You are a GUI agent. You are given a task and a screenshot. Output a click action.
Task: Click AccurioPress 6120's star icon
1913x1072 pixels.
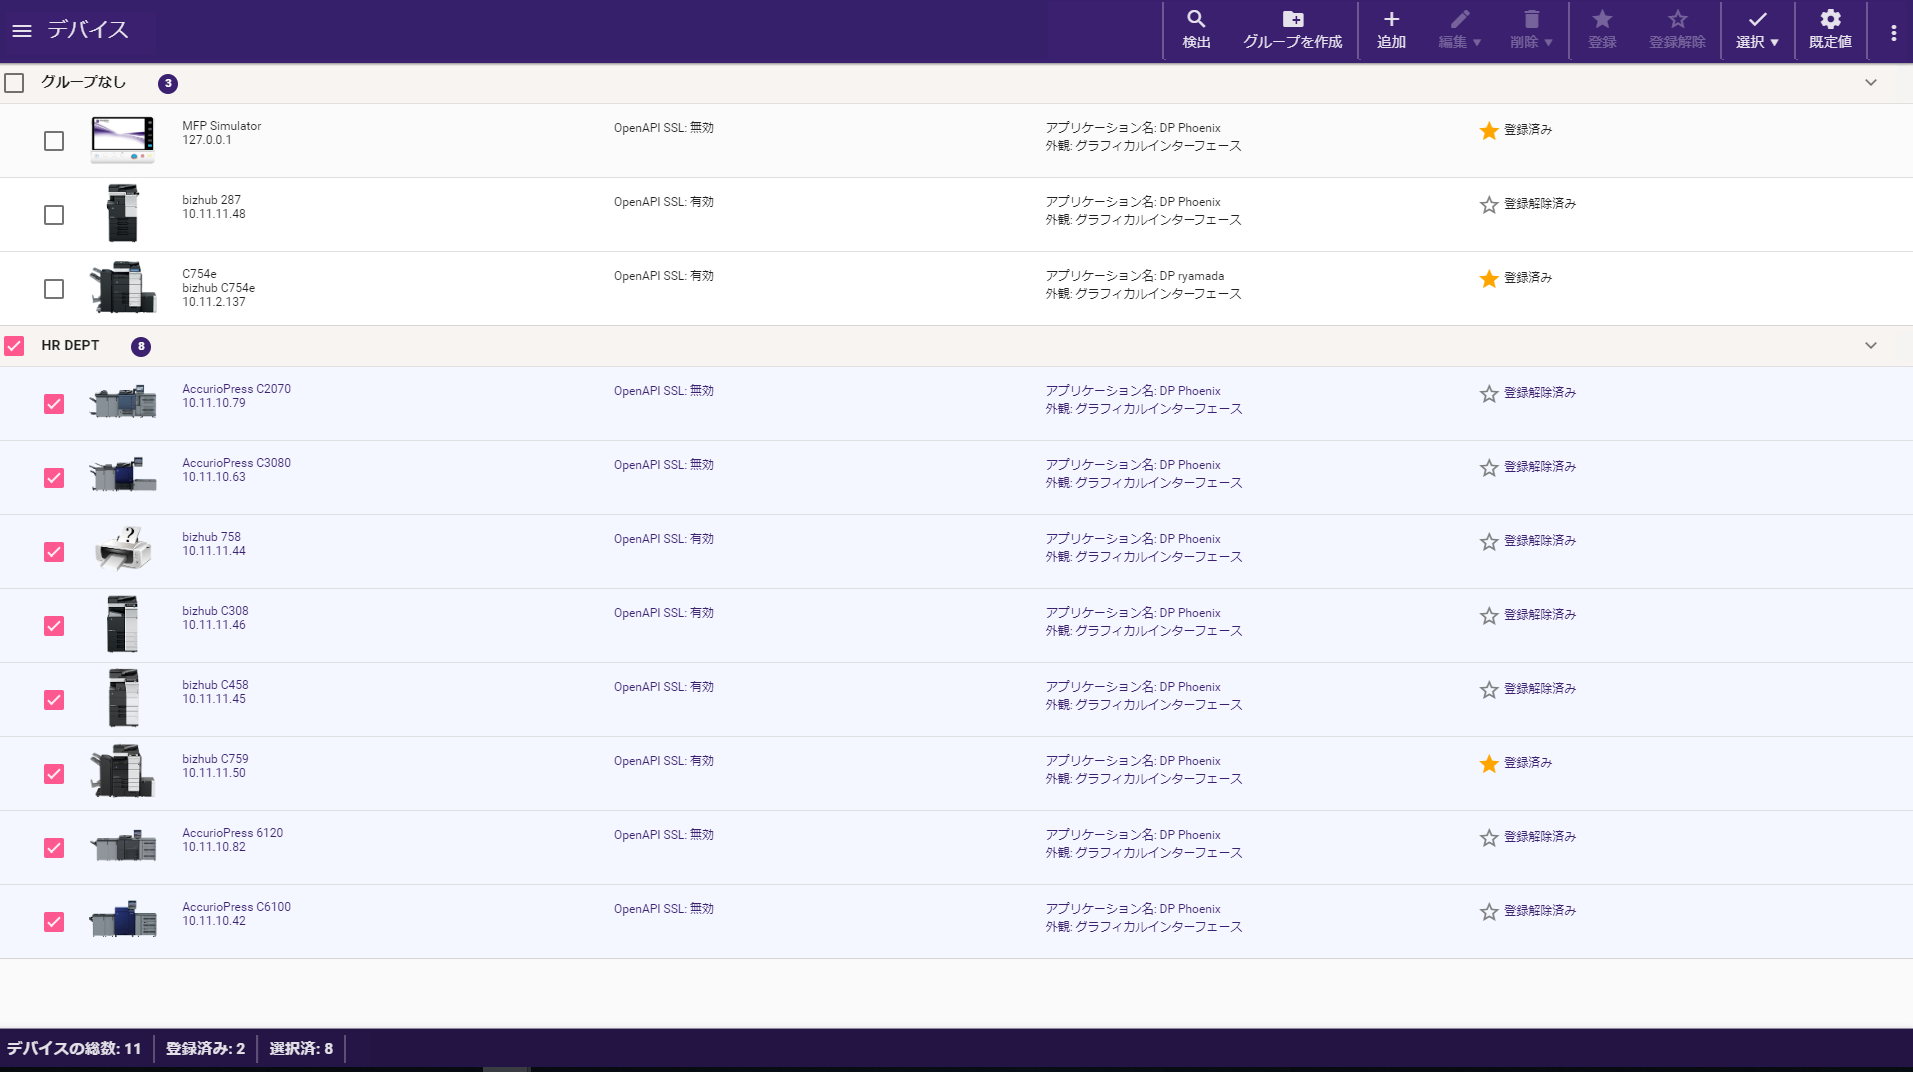click(x=1489, y=837)
